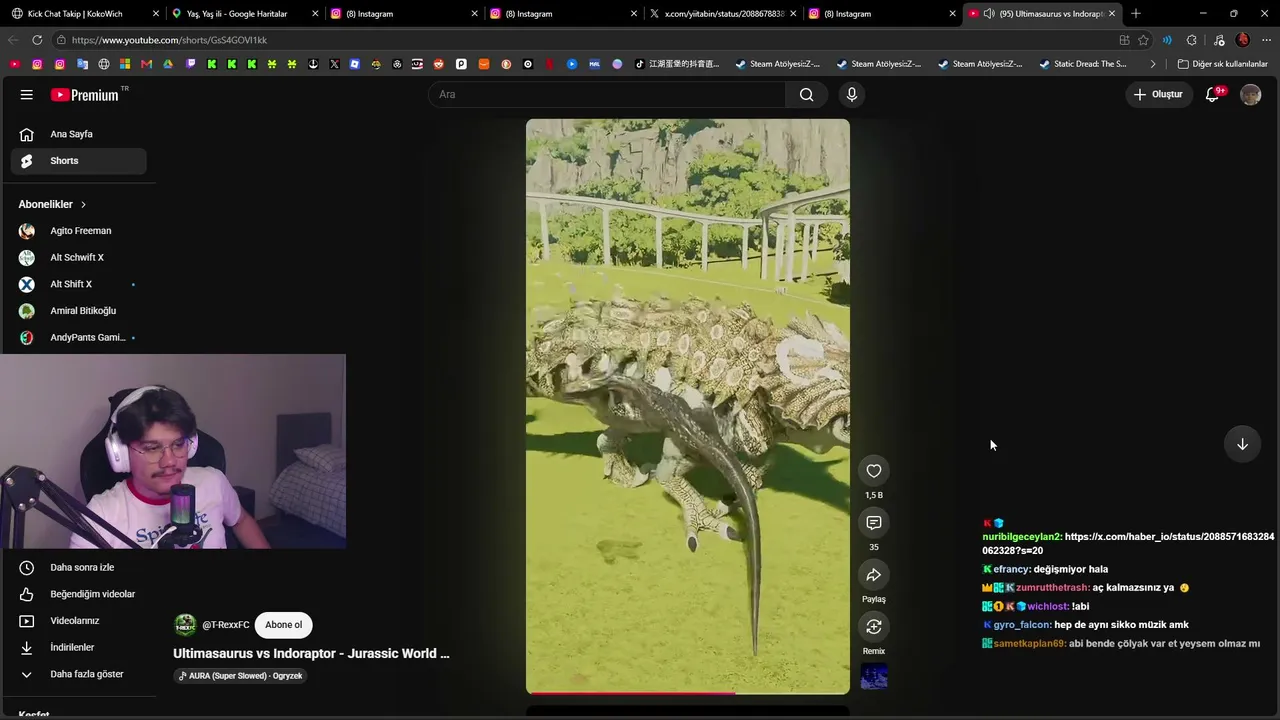Open a new browser tab

[x=1136, y=14]
